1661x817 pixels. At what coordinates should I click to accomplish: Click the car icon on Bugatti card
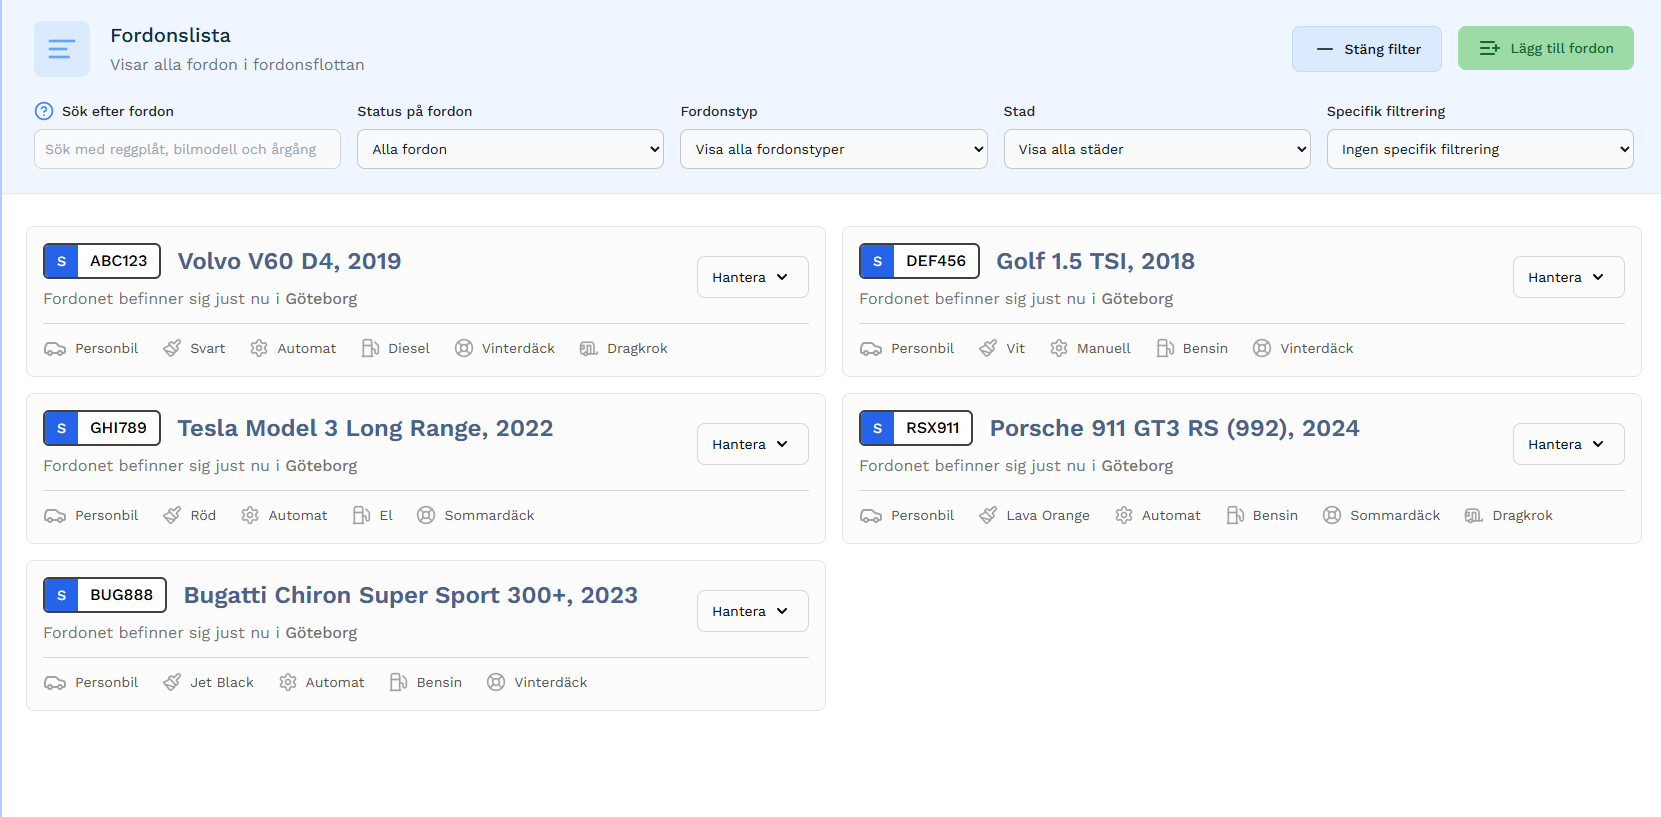(x=55, y=682)
